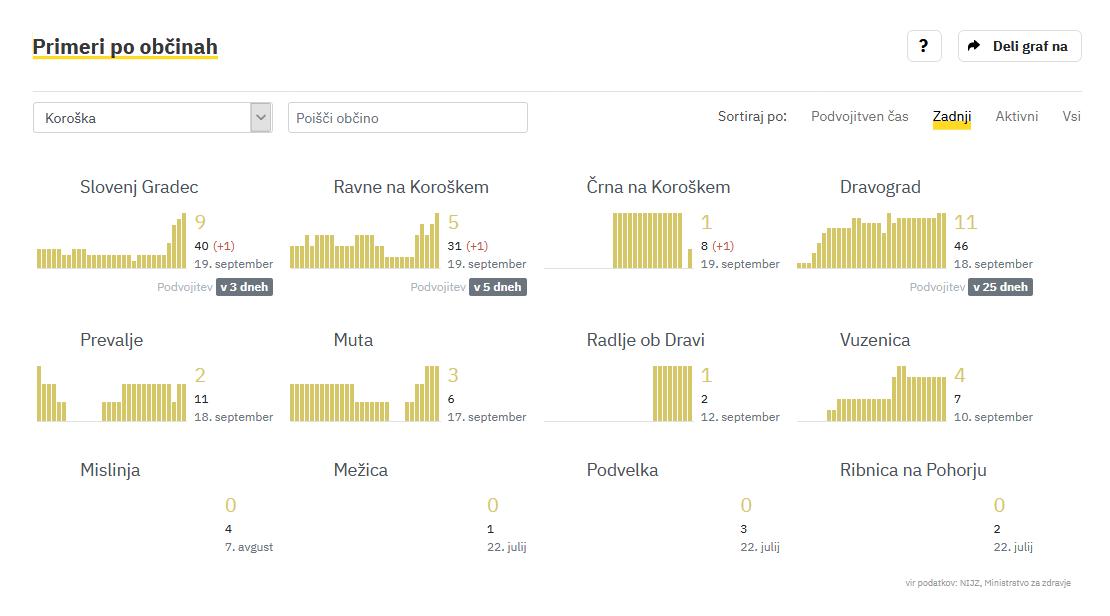Click the Primeri po občinah heading
Screen dimensions: 1110x616
(x=125, y=47)
